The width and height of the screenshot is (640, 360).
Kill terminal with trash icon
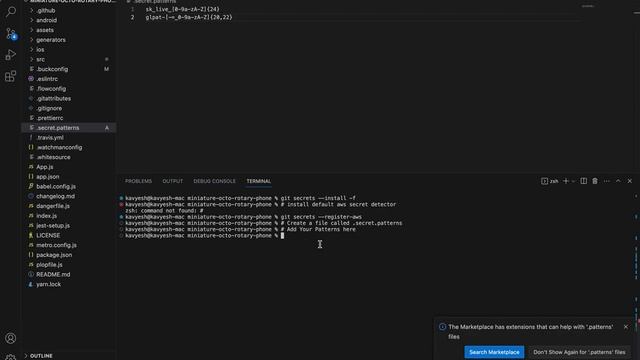(x=595, y=181)
